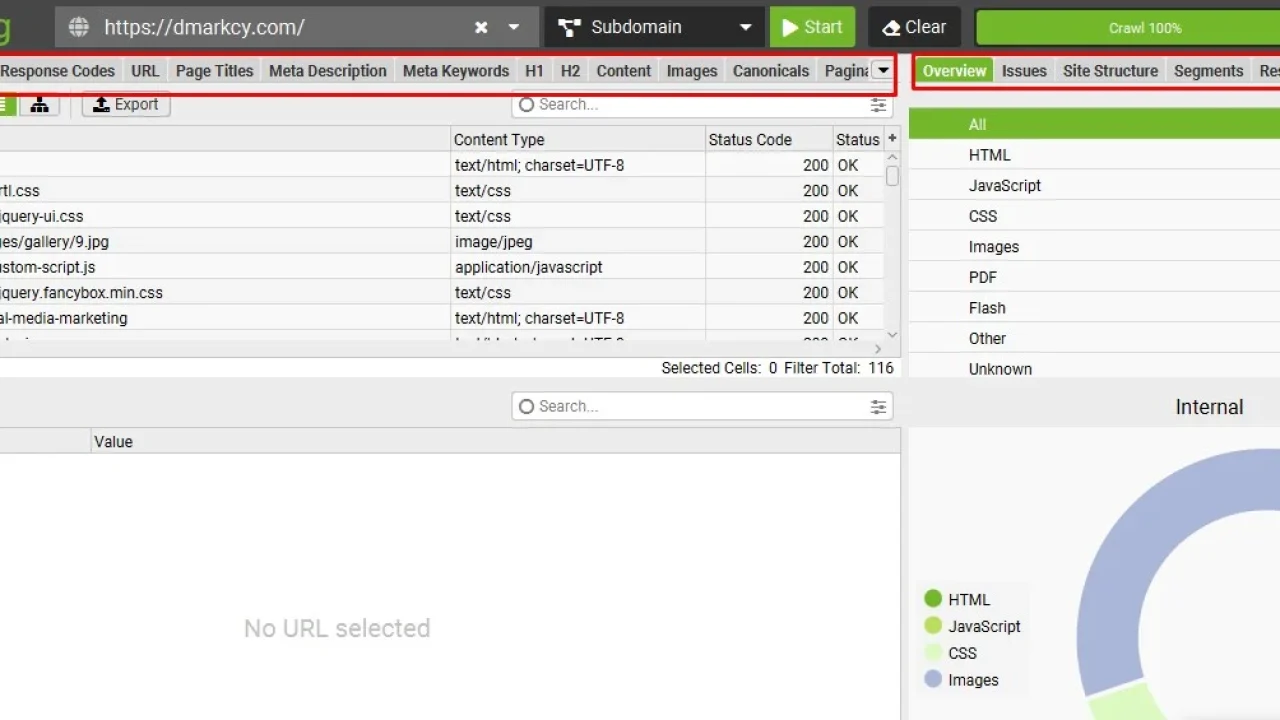Start a new crawl
1280x720 pixels.
click(x=812, y=27)
